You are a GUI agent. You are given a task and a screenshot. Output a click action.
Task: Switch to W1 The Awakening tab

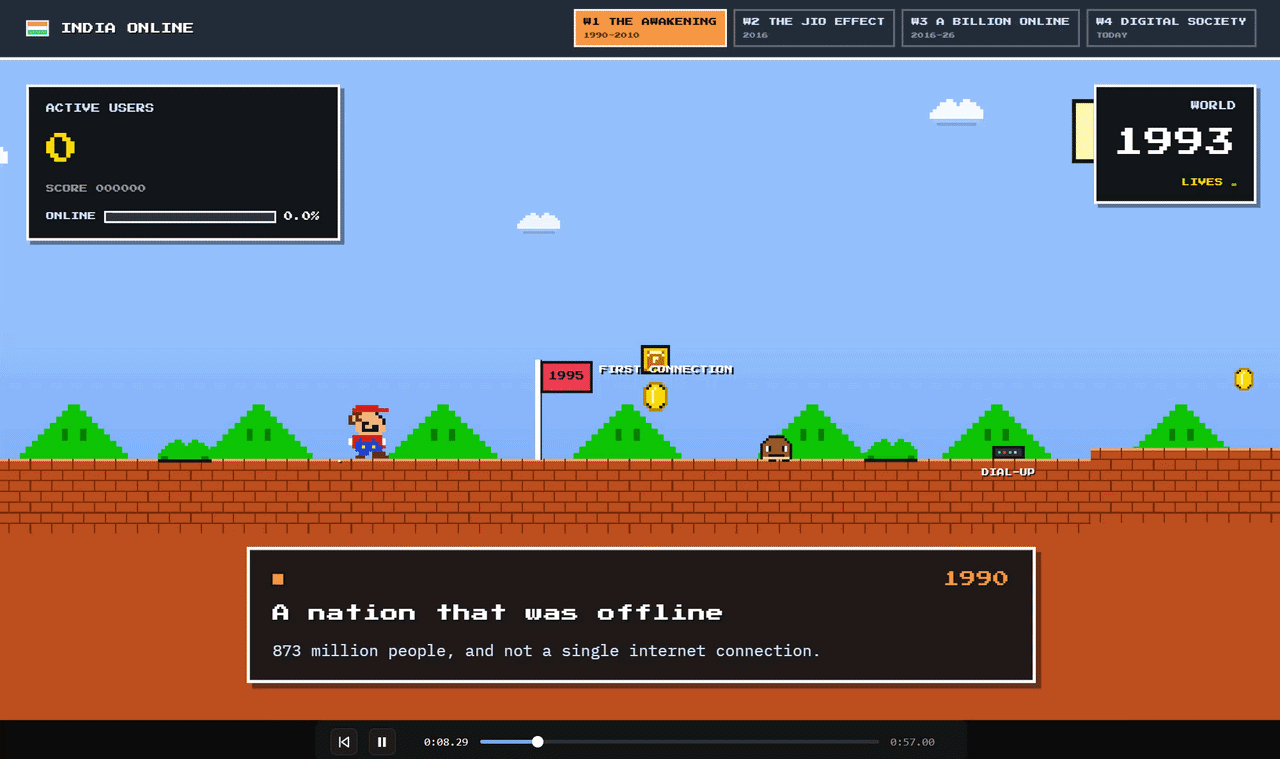(x=650, y=28)
